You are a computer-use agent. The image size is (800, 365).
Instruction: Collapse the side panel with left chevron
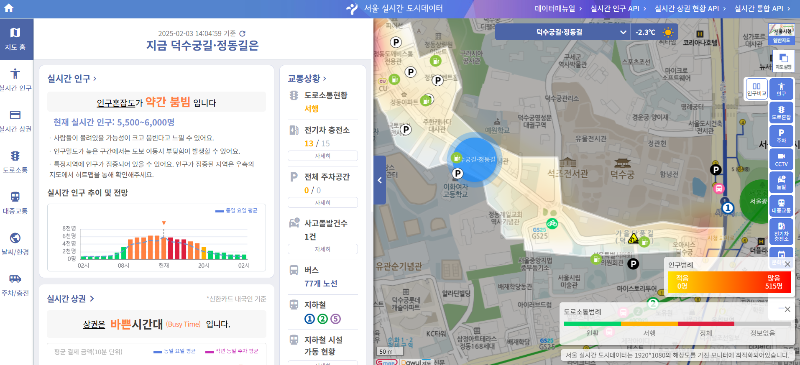[380, 180]
